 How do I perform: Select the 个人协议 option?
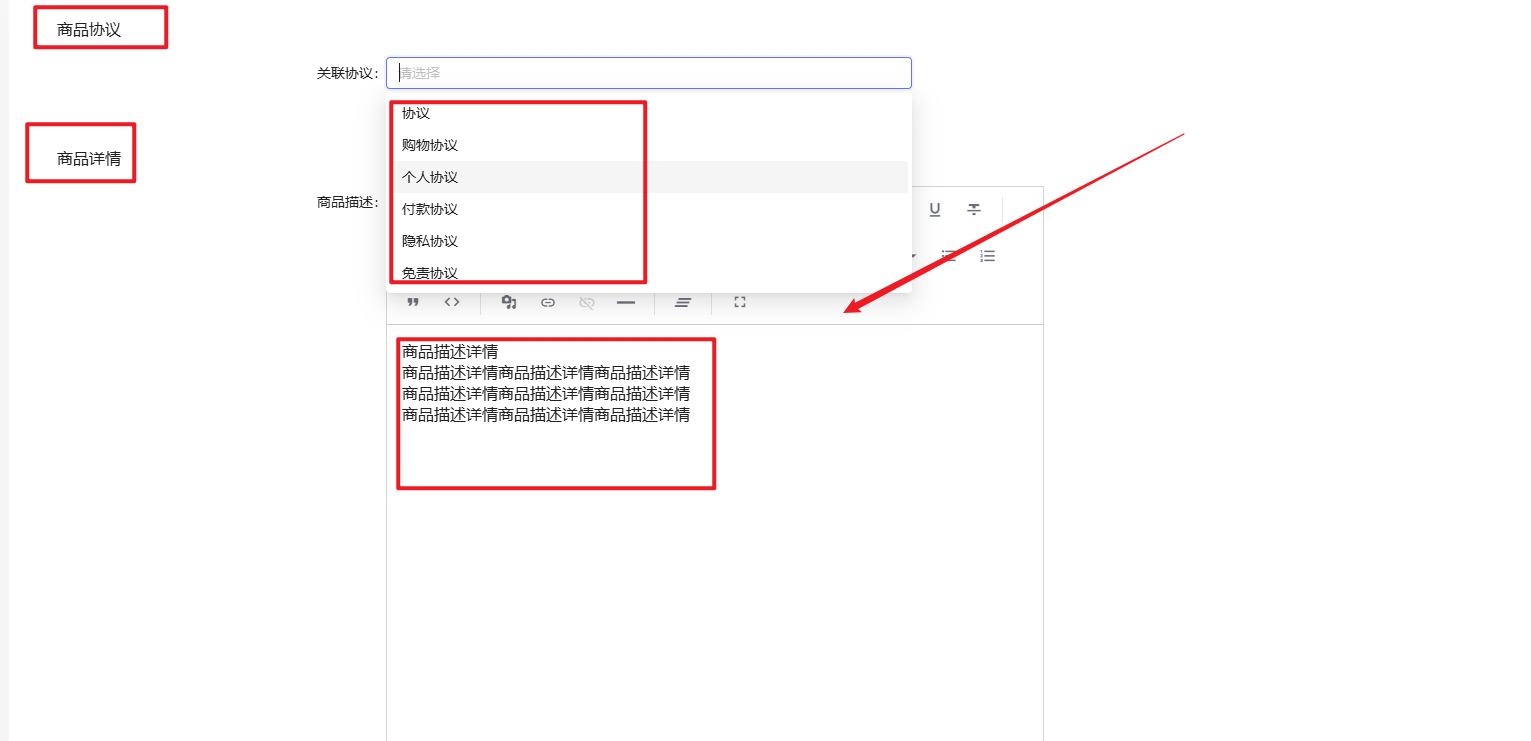click(430, 177)
